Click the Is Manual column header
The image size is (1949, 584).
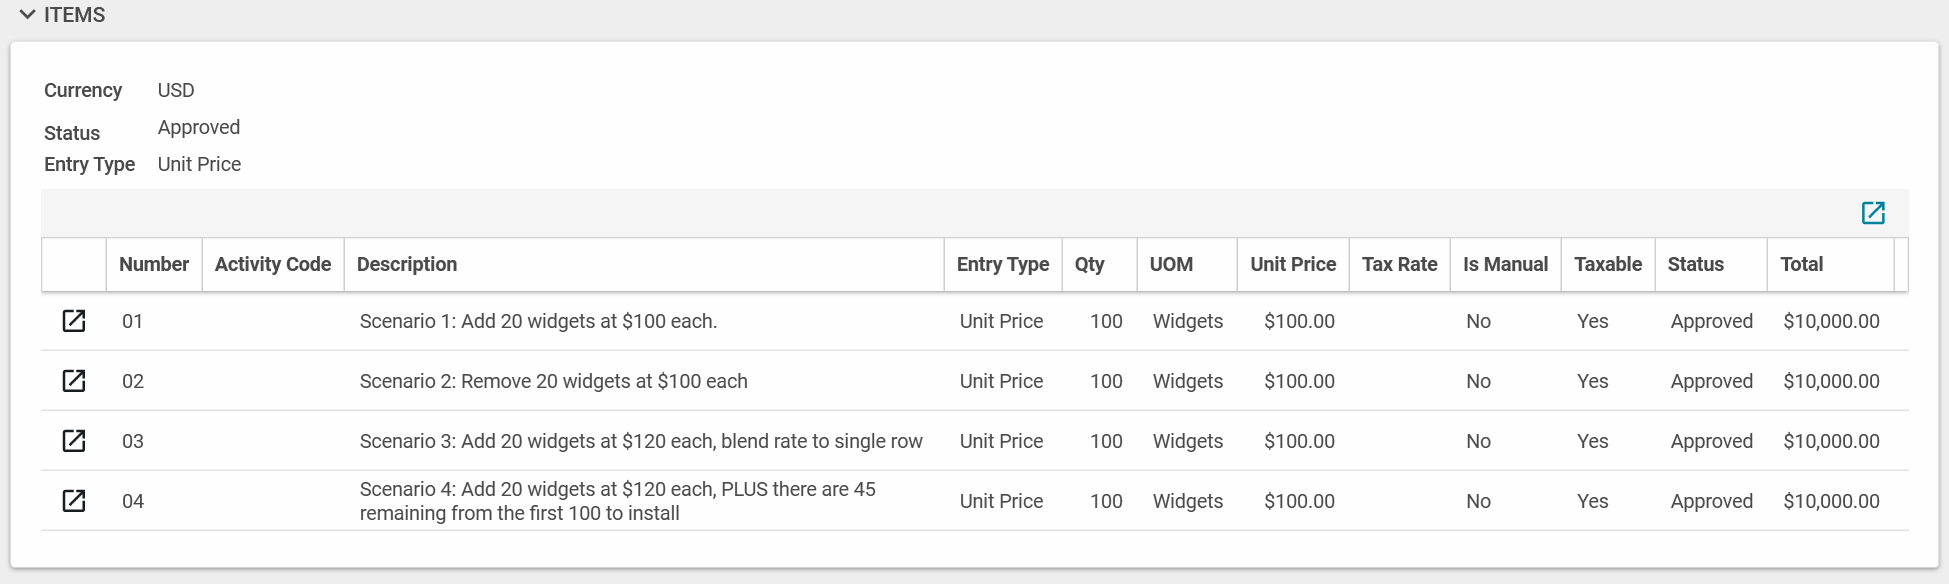1505,264
